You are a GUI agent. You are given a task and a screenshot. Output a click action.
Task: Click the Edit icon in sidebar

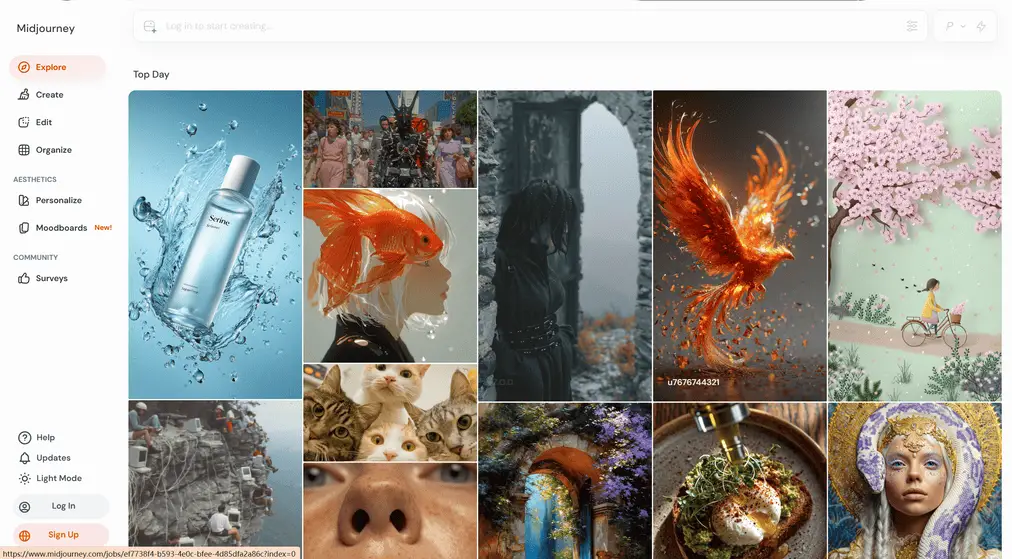24,122
